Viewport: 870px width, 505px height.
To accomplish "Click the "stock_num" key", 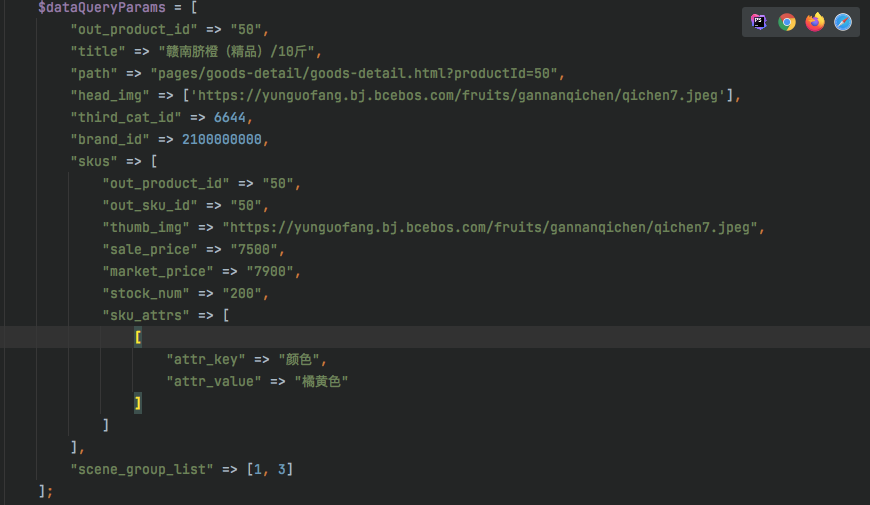I will point(146,294).
